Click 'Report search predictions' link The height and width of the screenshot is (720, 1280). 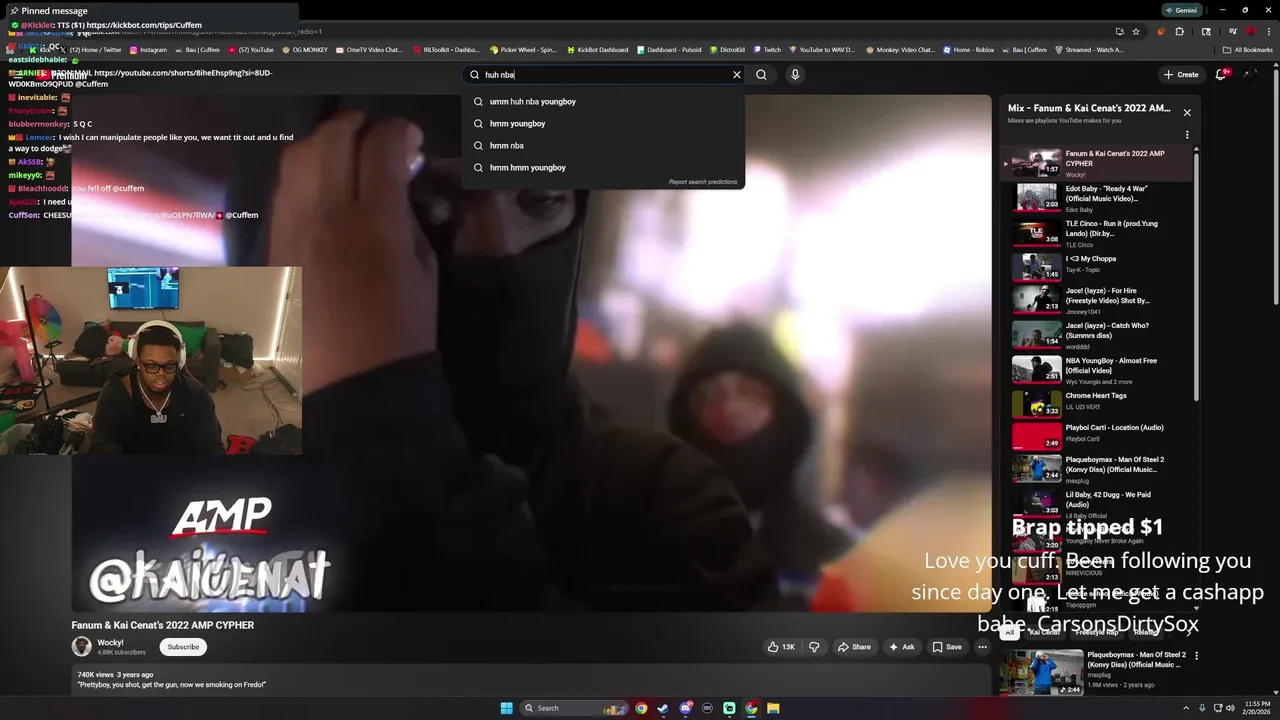tap(703, 182)
